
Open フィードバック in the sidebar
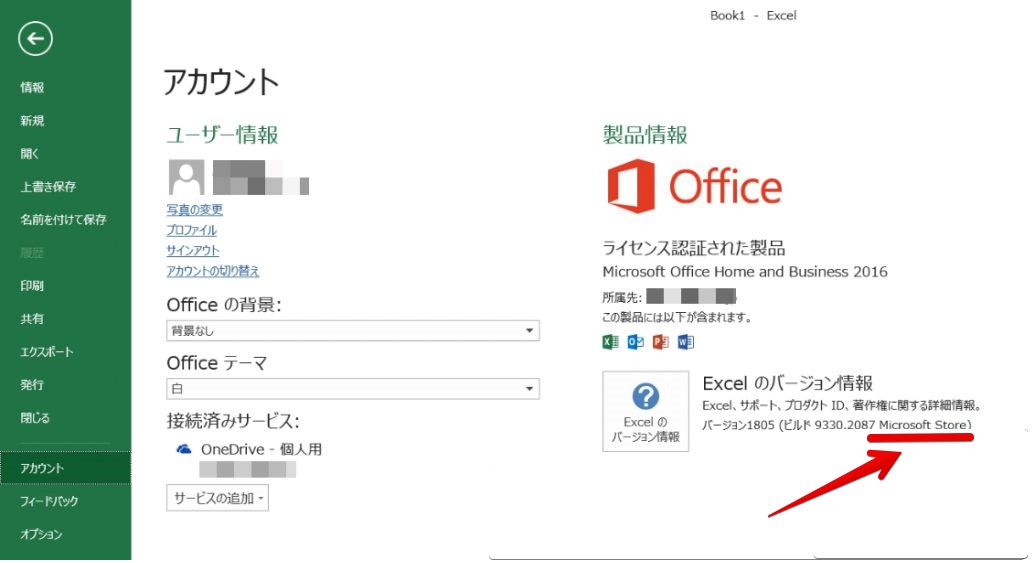(49, 501)
